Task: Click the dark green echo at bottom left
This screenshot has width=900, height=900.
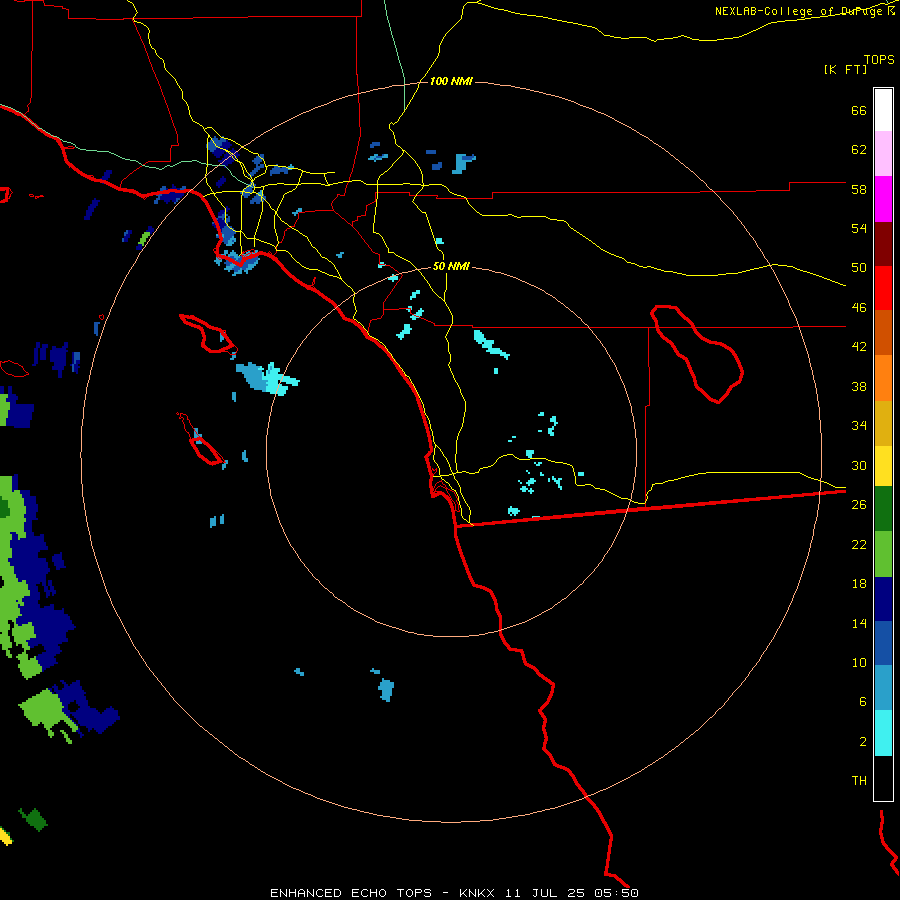Action: [33, 819]
